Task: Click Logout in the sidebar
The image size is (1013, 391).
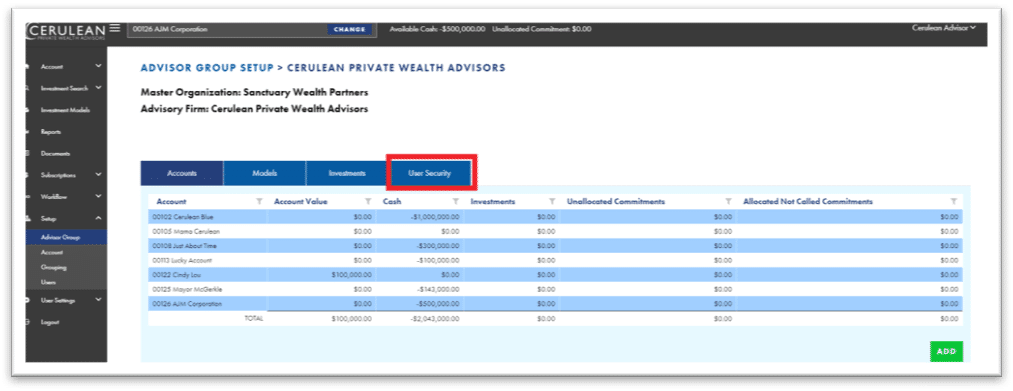Action: 50,322
